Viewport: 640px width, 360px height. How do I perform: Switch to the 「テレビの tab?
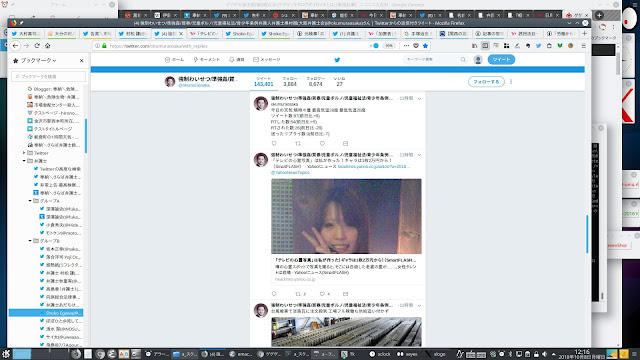pos(205,33)
